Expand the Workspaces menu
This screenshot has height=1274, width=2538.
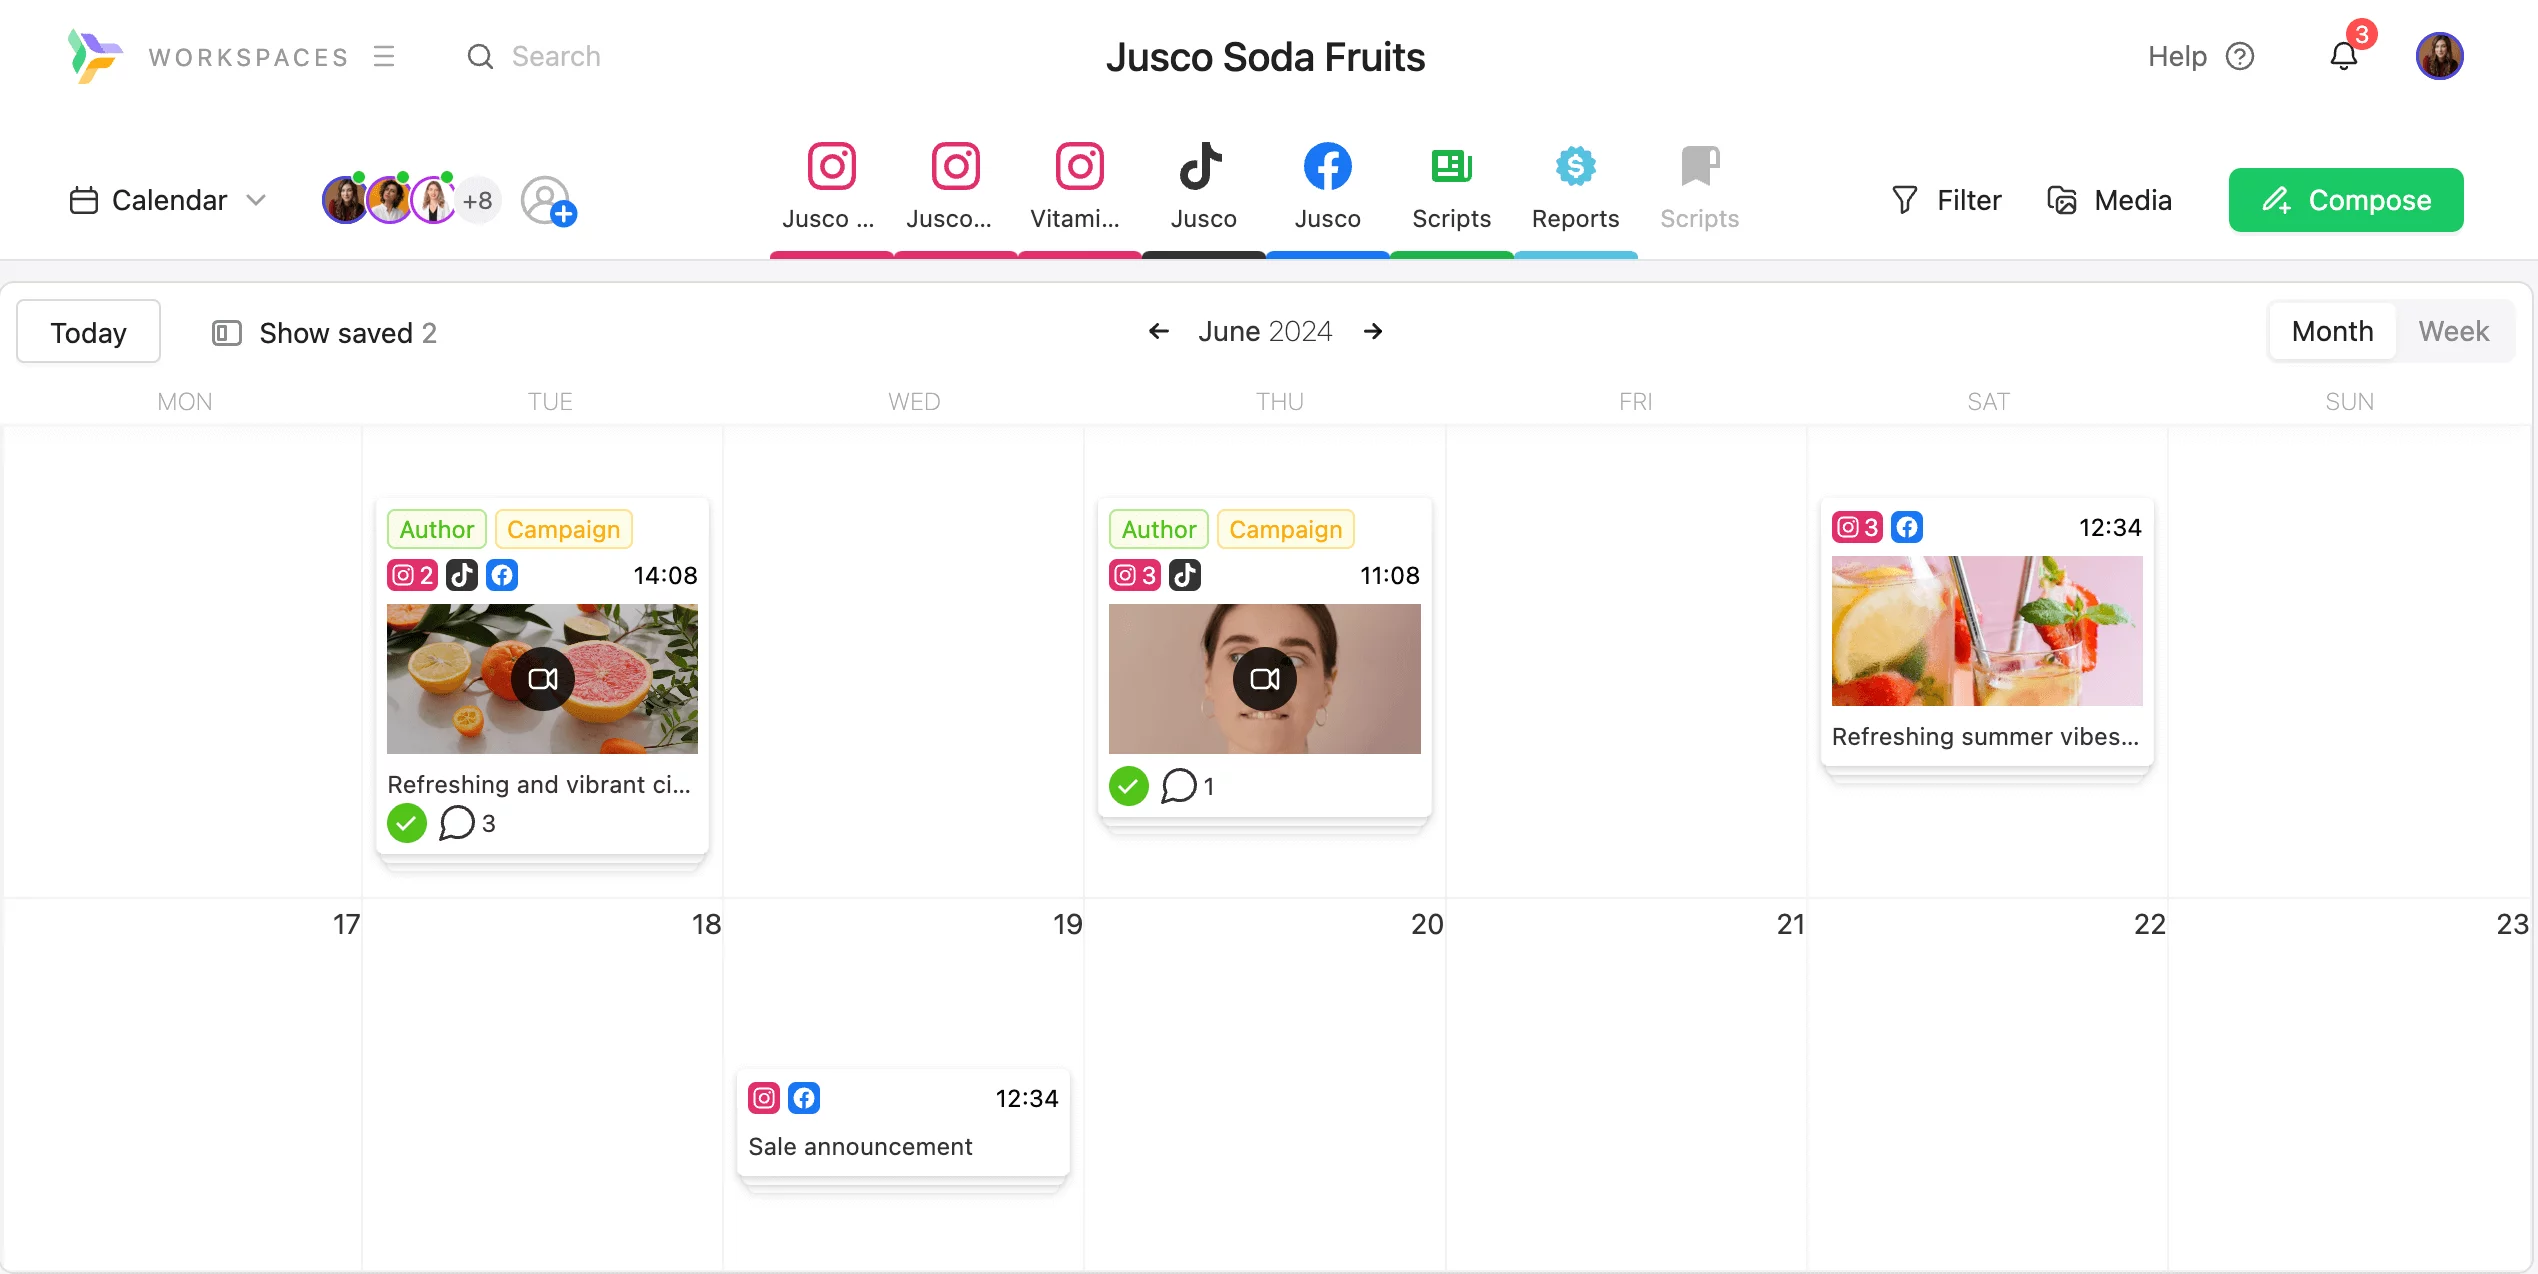click(382, 54)
